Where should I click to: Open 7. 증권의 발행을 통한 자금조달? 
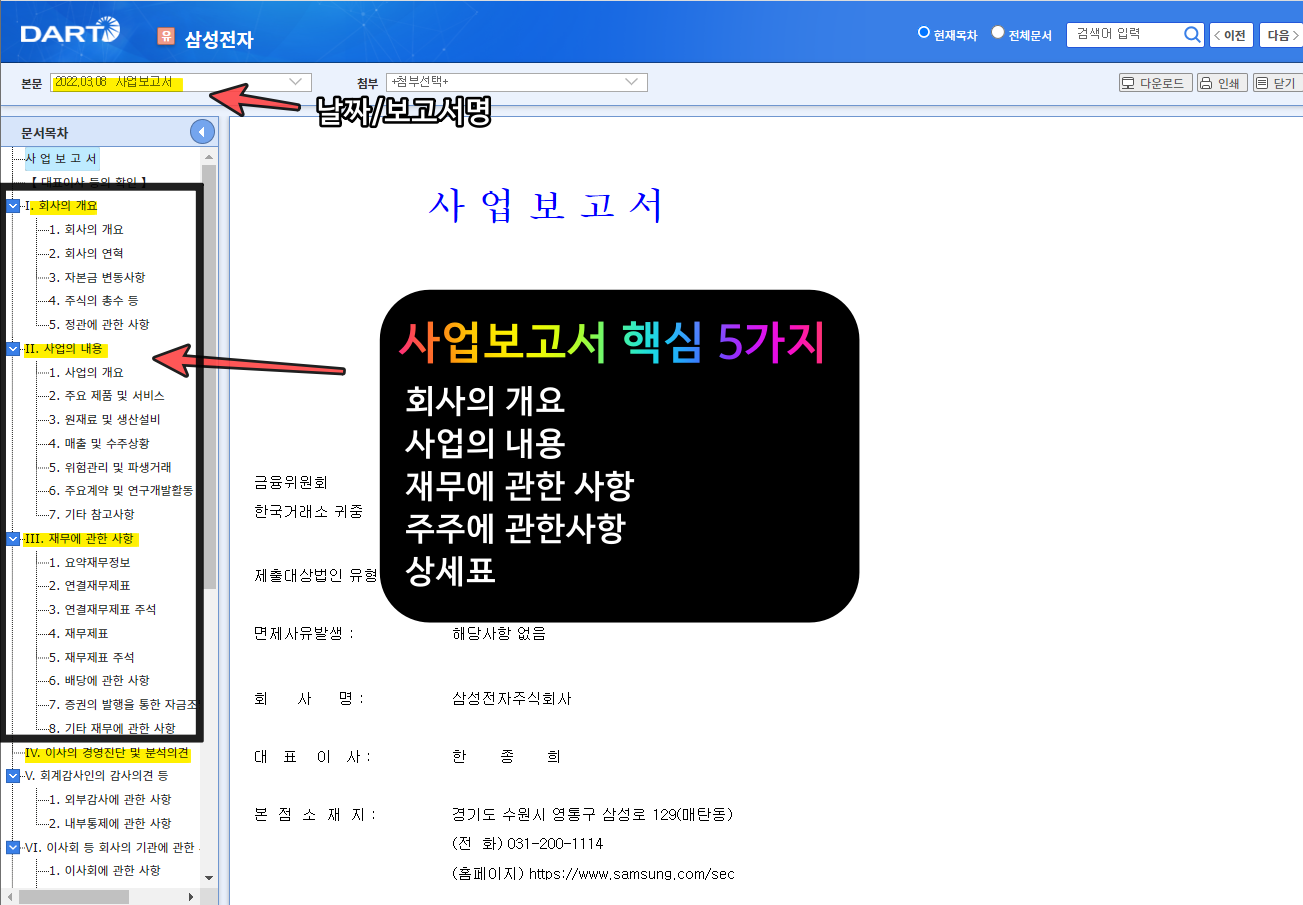123,705
